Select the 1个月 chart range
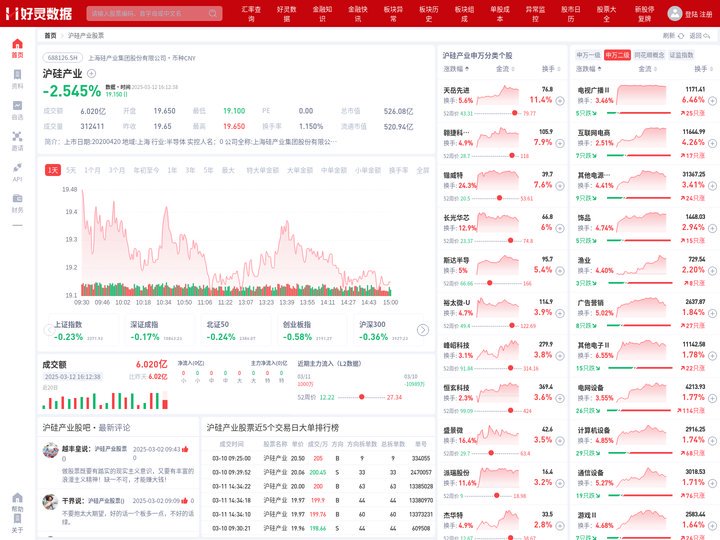This screenshot has width=720, height=540. point(92,170)
